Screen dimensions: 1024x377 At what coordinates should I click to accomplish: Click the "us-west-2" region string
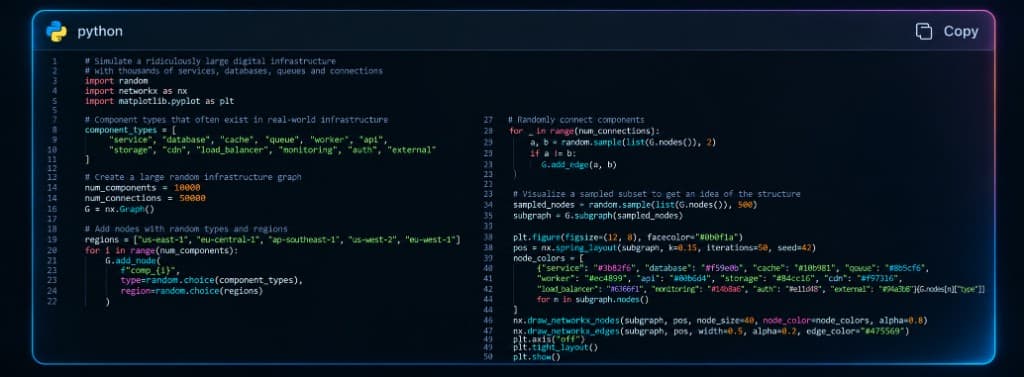373,240
